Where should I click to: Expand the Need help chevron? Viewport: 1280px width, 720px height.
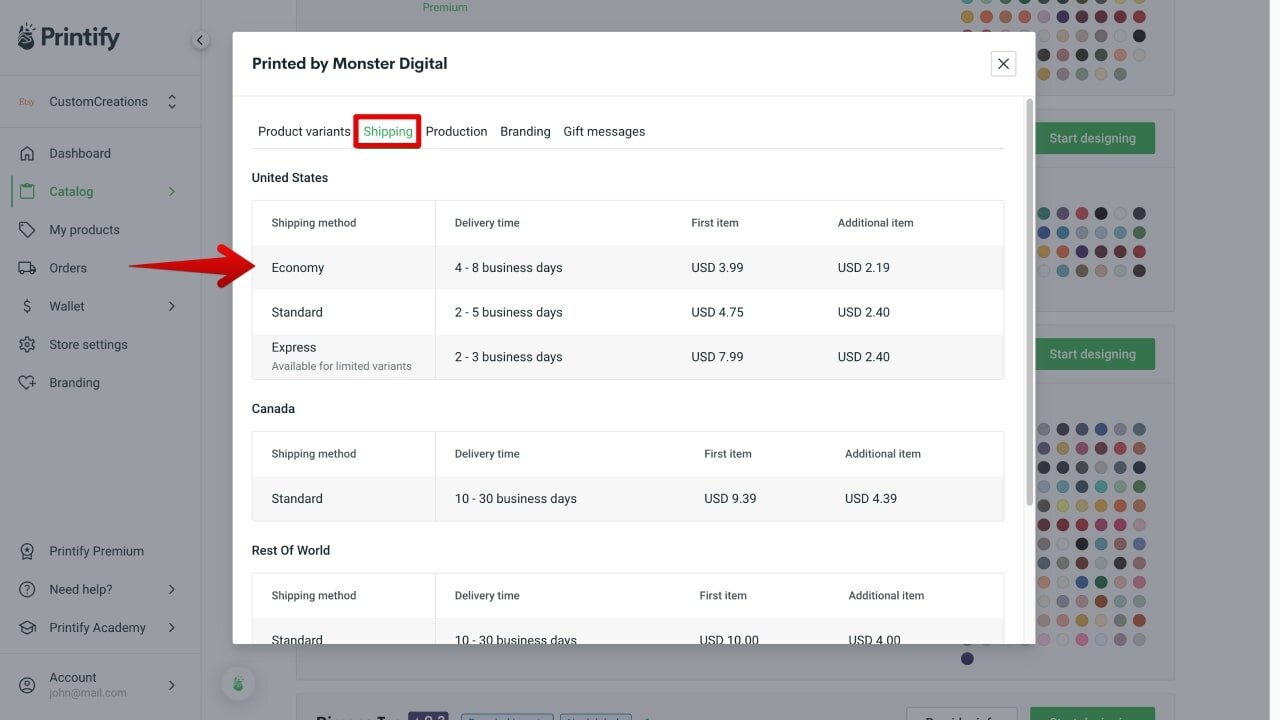pos(172,589)
